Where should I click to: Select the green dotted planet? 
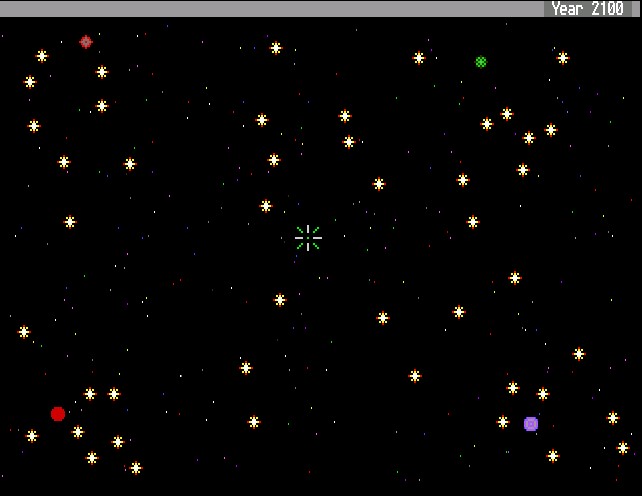click(x=481, y=62)
